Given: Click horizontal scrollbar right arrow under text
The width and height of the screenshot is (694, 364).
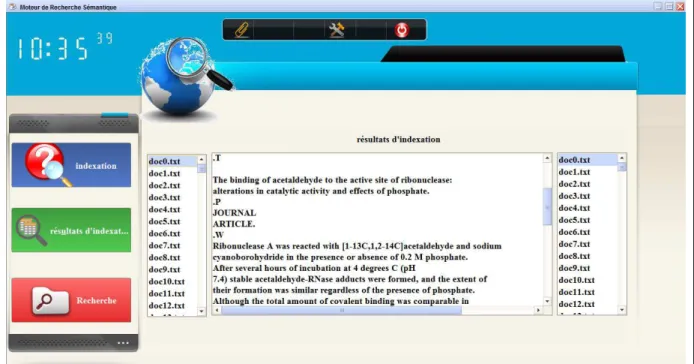Looking at the screenshot, I should pos(538,310).
